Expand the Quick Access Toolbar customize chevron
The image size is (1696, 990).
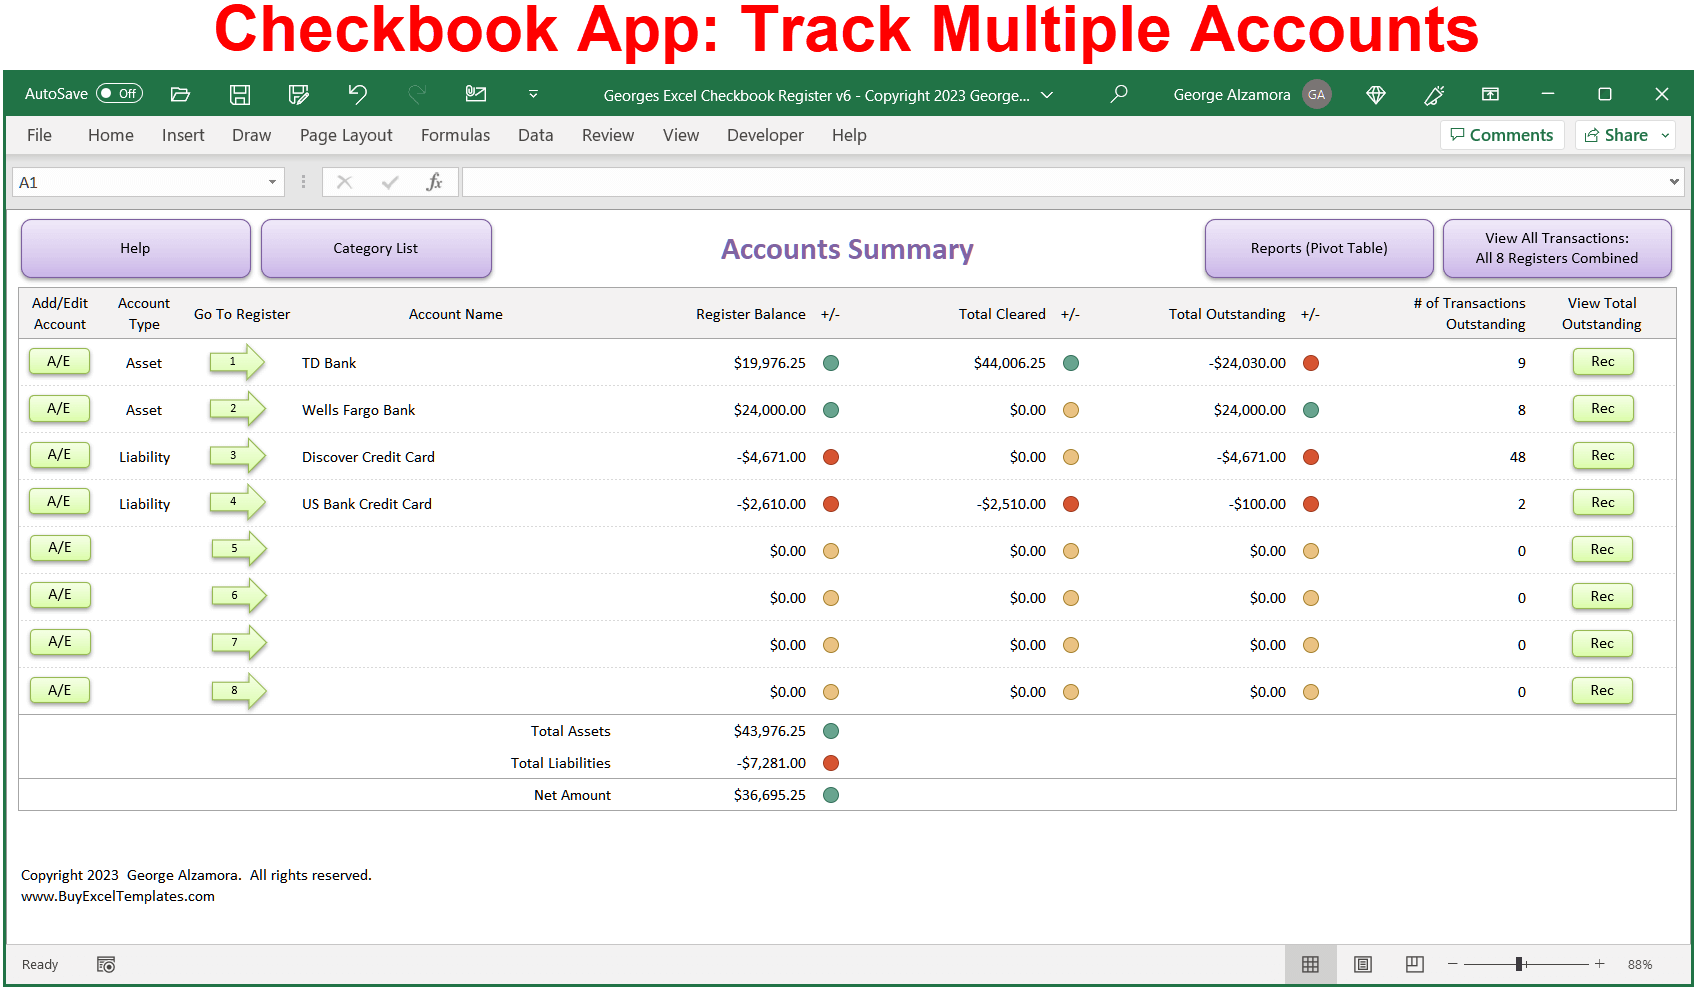(x=534, y=95)
